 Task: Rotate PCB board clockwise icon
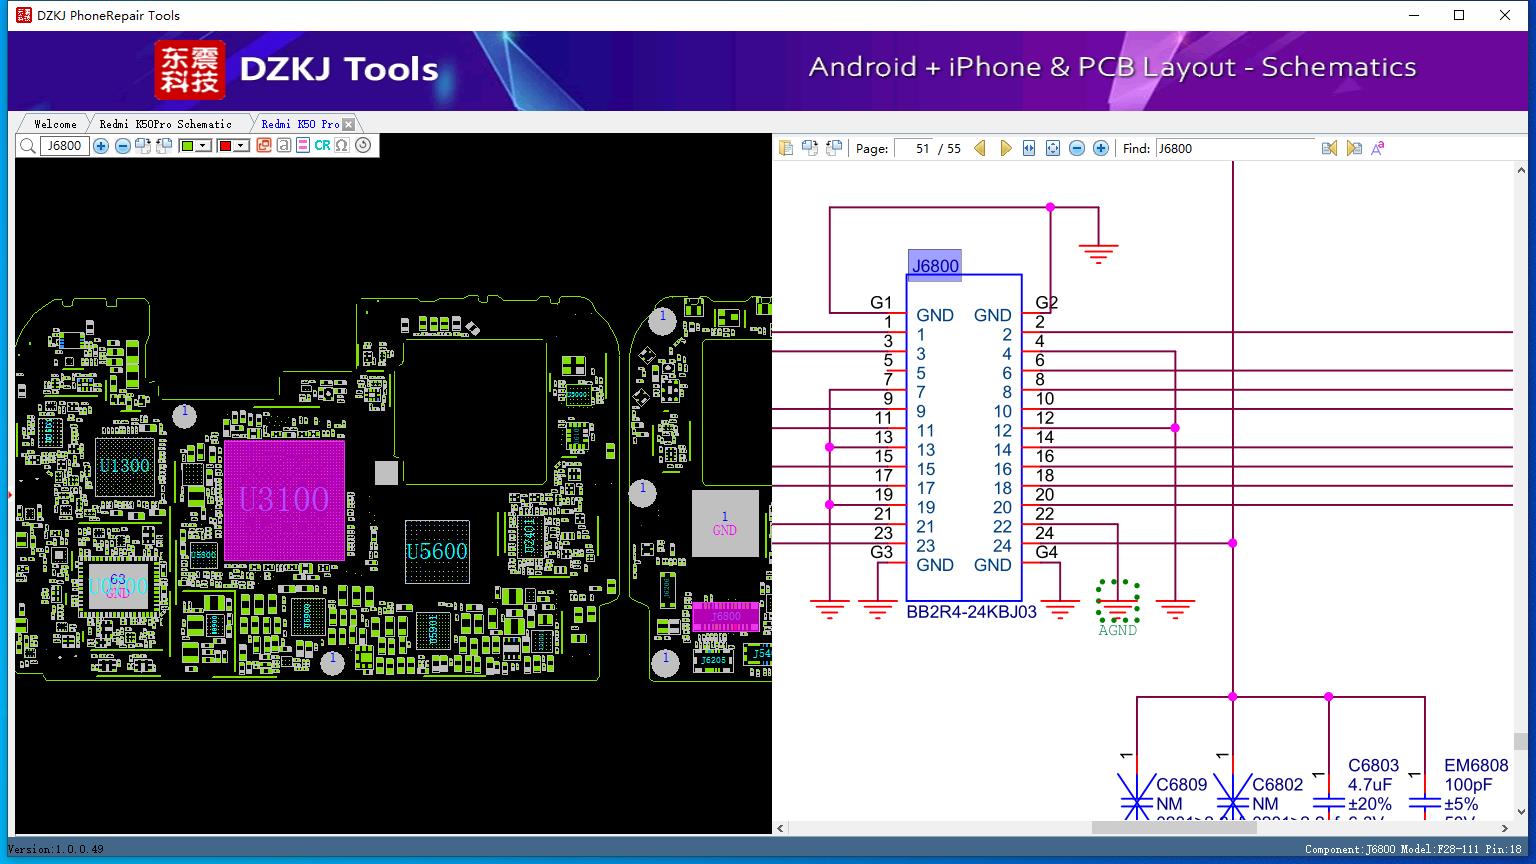pyautogui.click(x=143, y=146)
